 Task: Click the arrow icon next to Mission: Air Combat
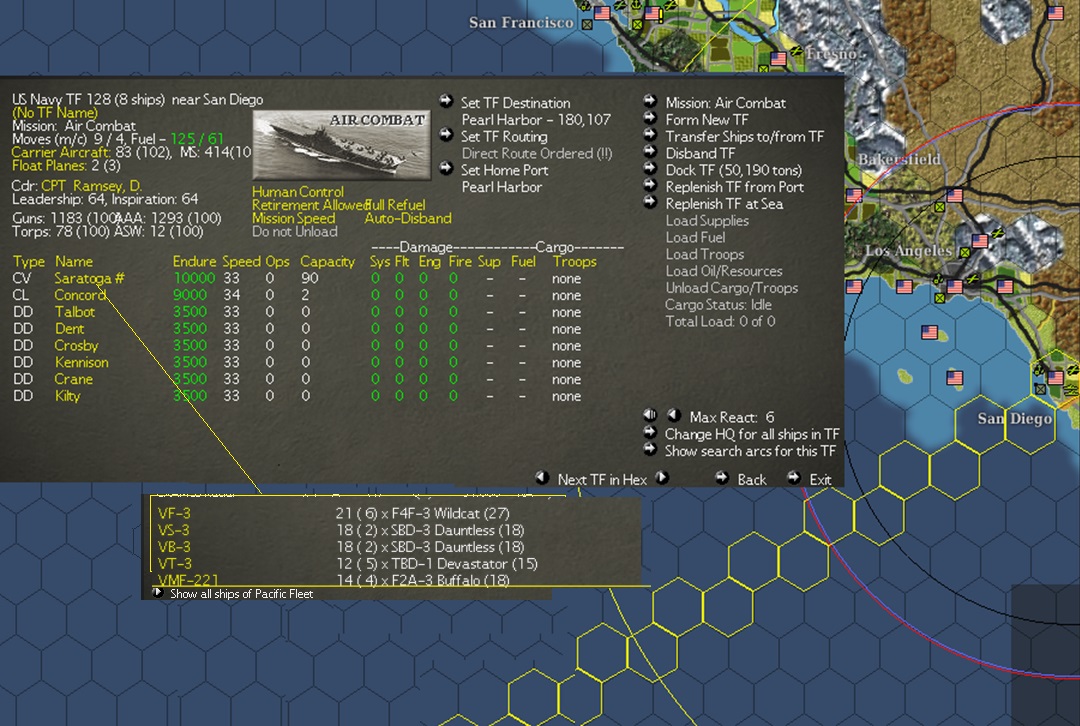[x=650, y=101]
